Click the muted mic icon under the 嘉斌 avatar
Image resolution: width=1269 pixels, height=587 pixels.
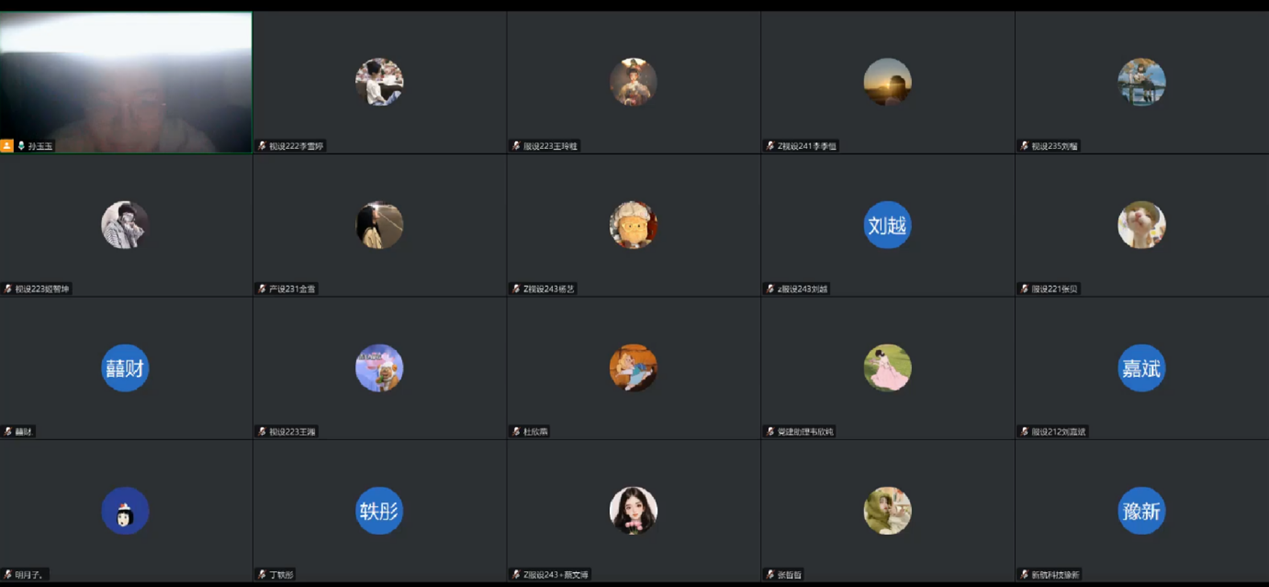1024,432
